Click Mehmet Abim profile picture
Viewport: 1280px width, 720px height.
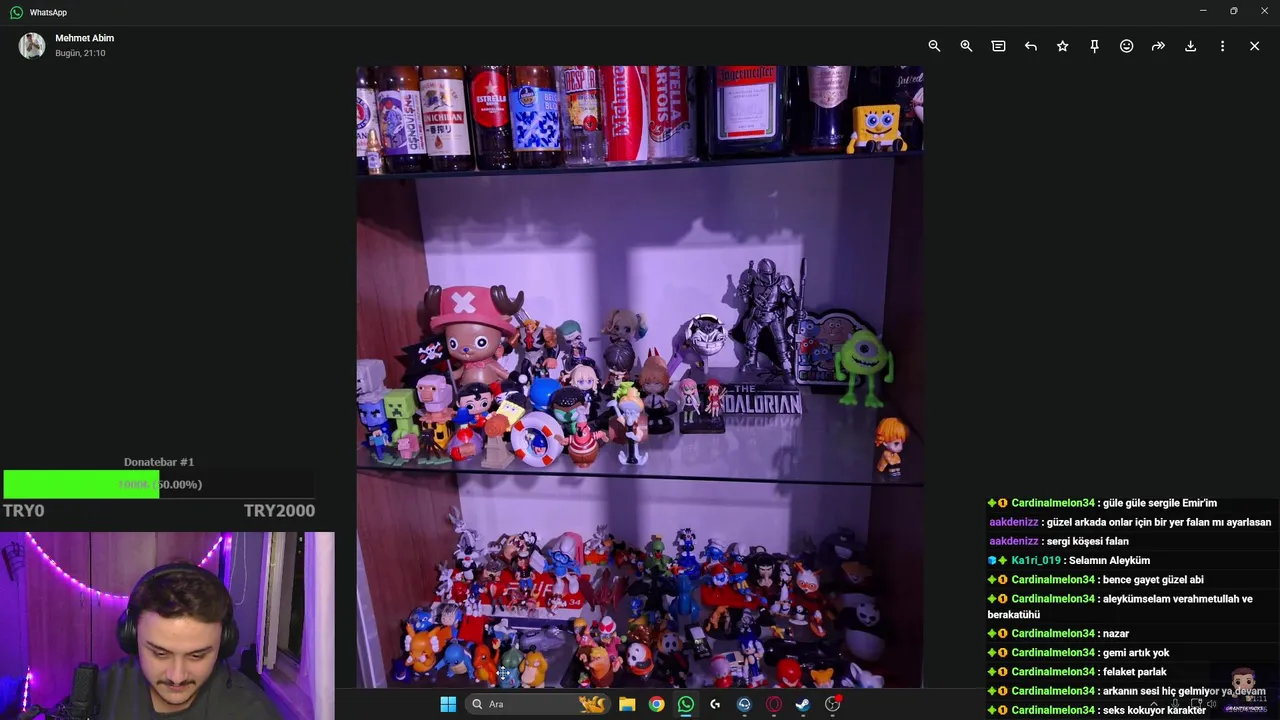(x=32, y=46)
